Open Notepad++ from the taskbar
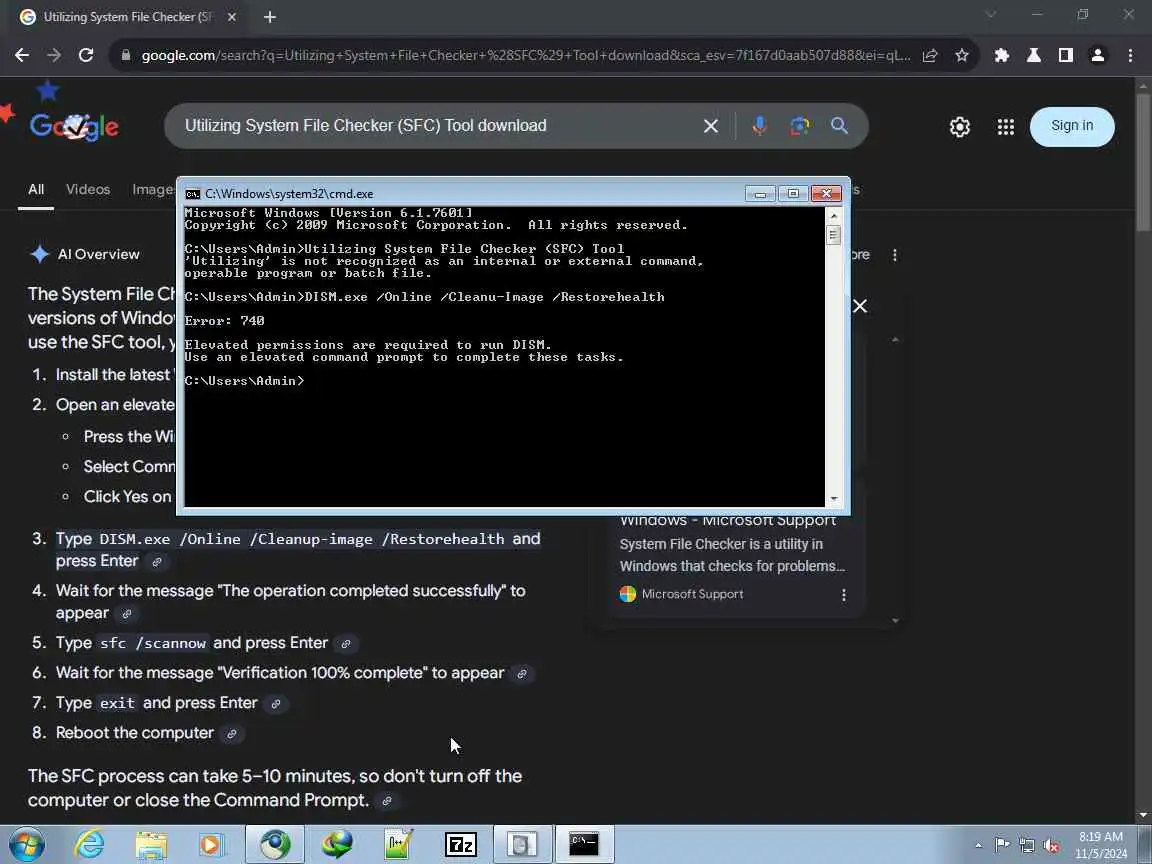This screenshot has width=1152, height=864. [x=399, y=844]
